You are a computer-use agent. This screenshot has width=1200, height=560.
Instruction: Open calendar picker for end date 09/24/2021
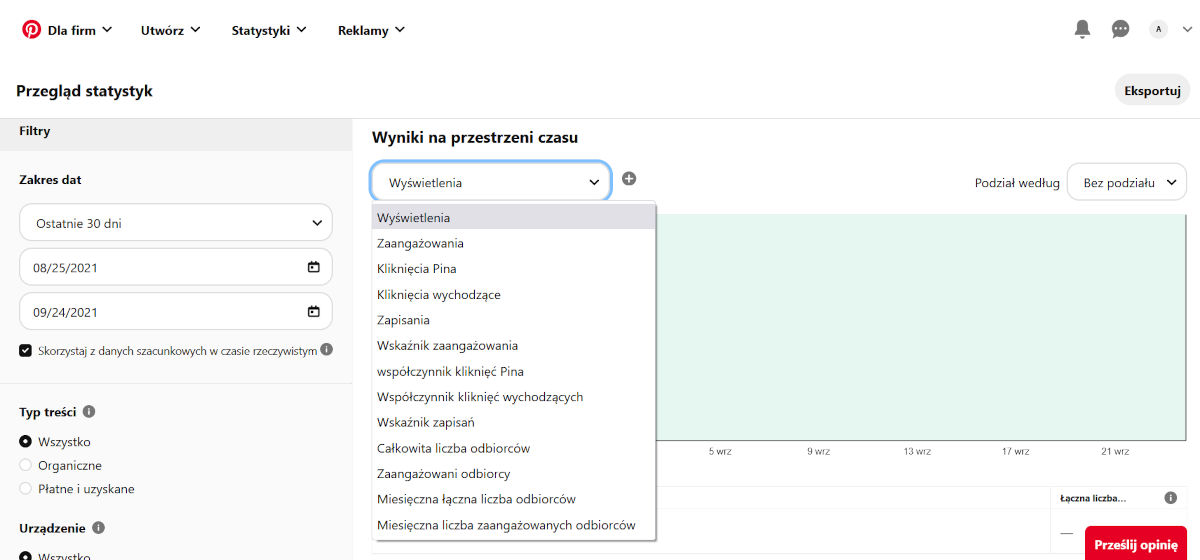click(313, 312)
